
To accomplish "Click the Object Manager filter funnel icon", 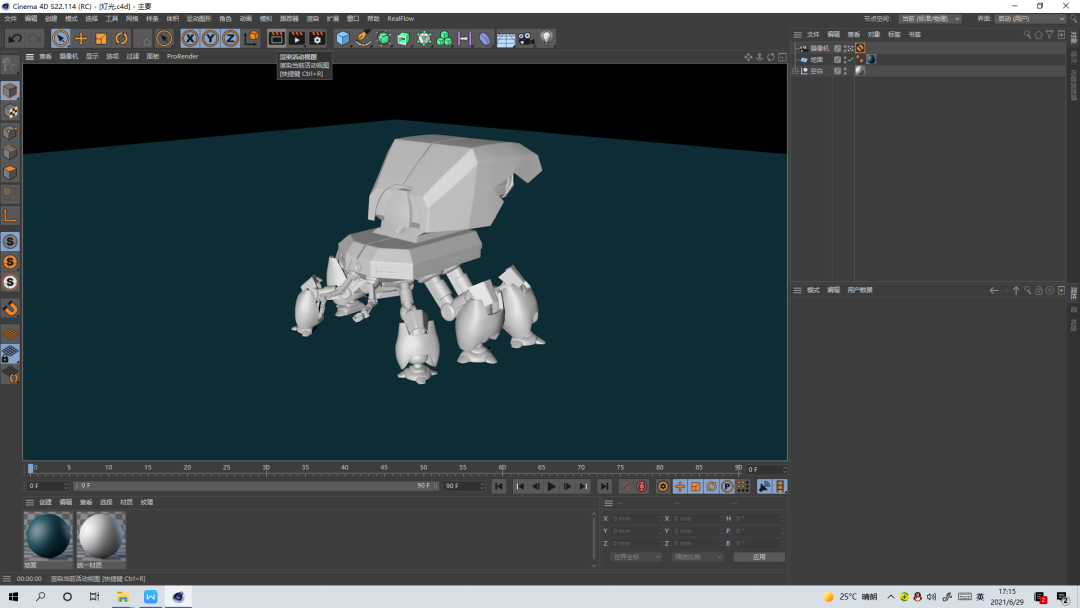I will click(x=1050, y=34).
